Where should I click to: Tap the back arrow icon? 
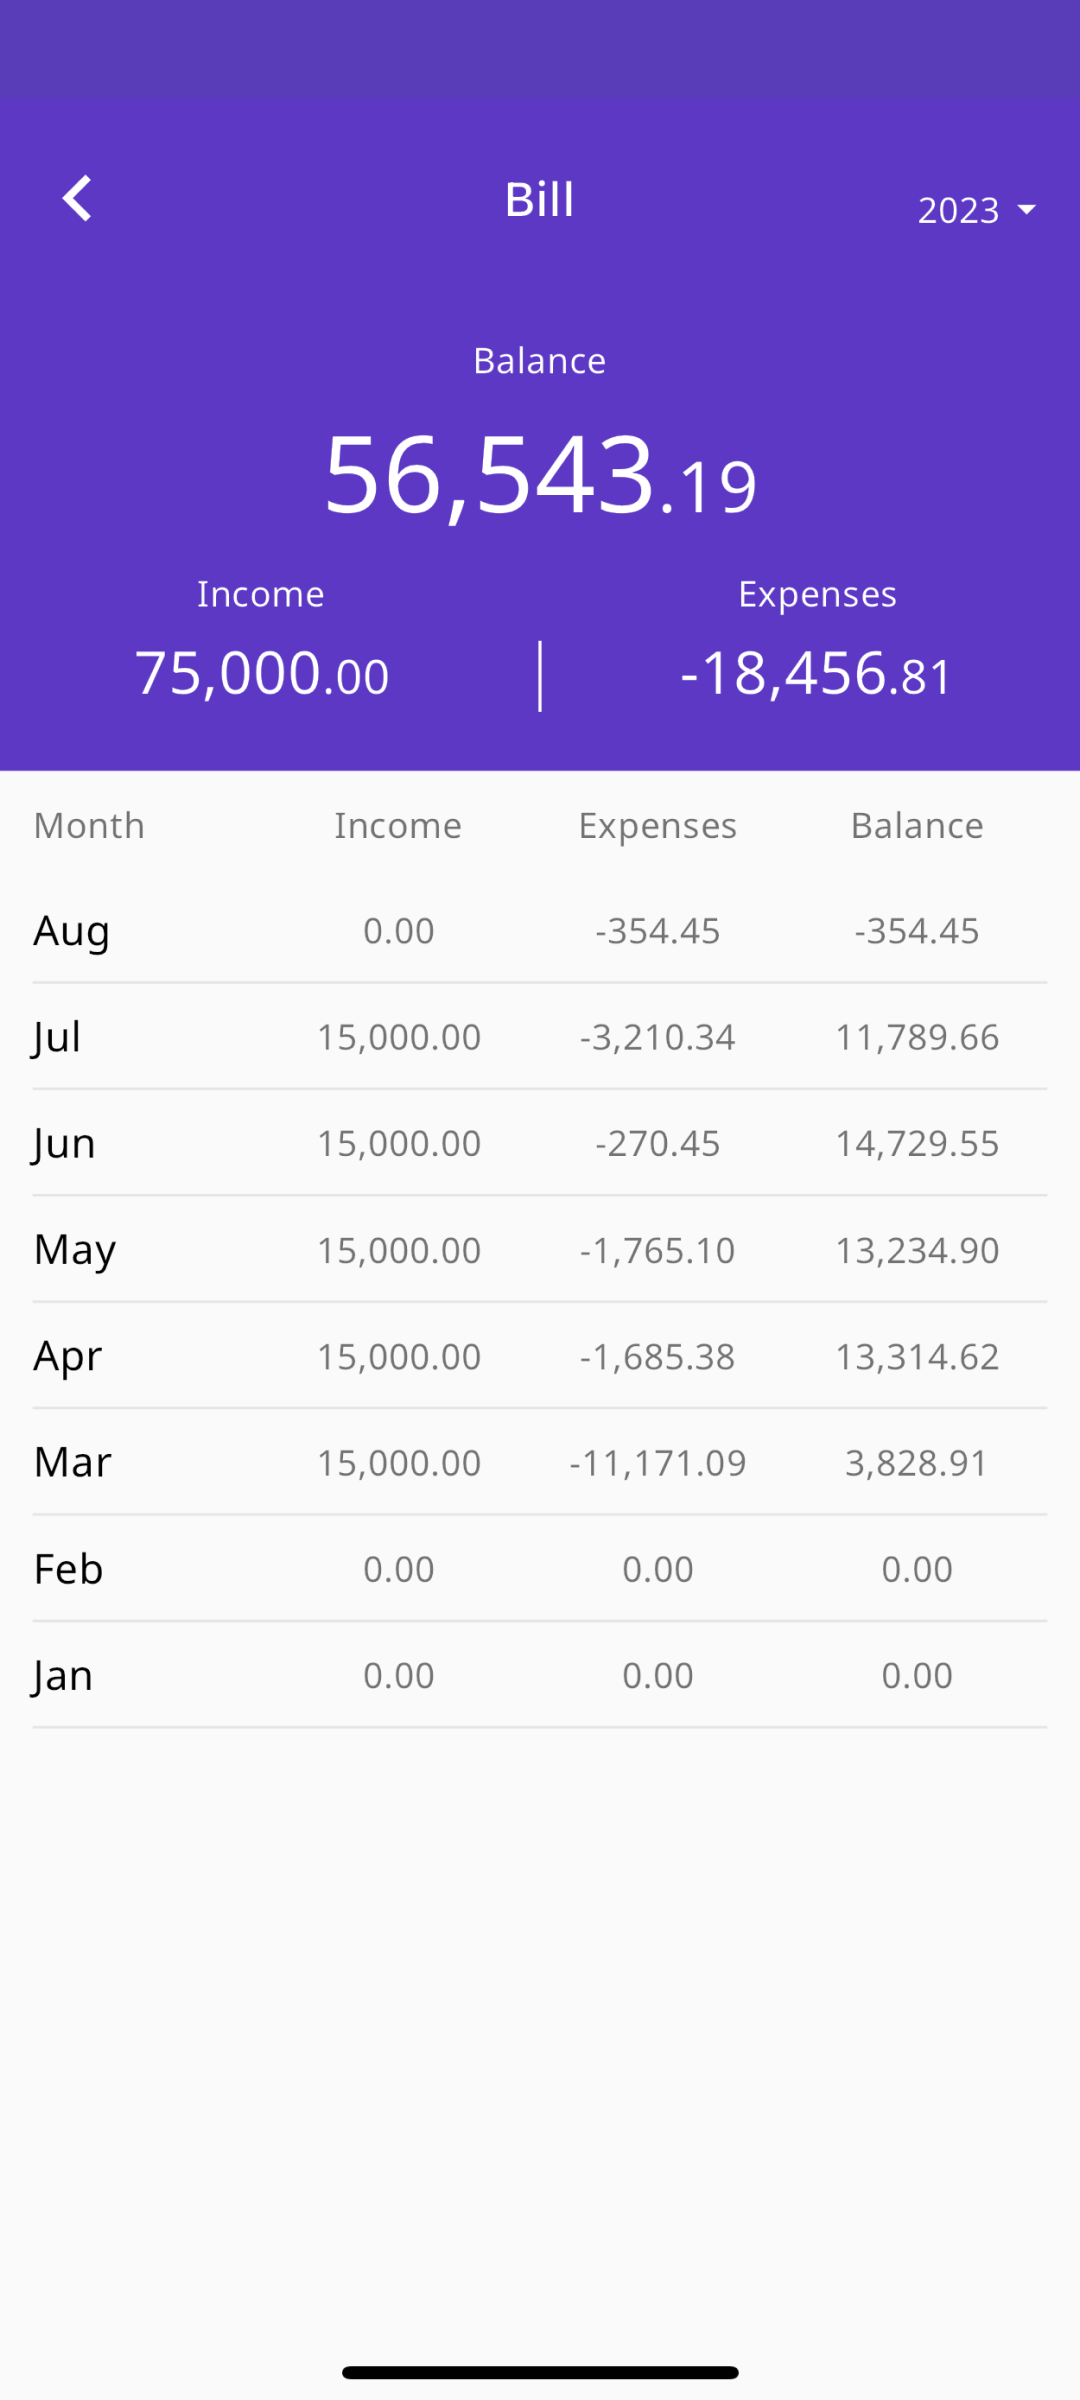(x=77, y=198)
